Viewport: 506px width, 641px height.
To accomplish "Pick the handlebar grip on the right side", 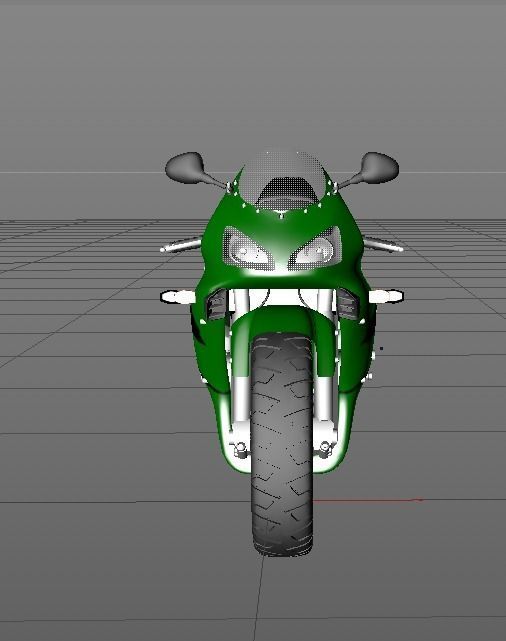I will point(383,244).
